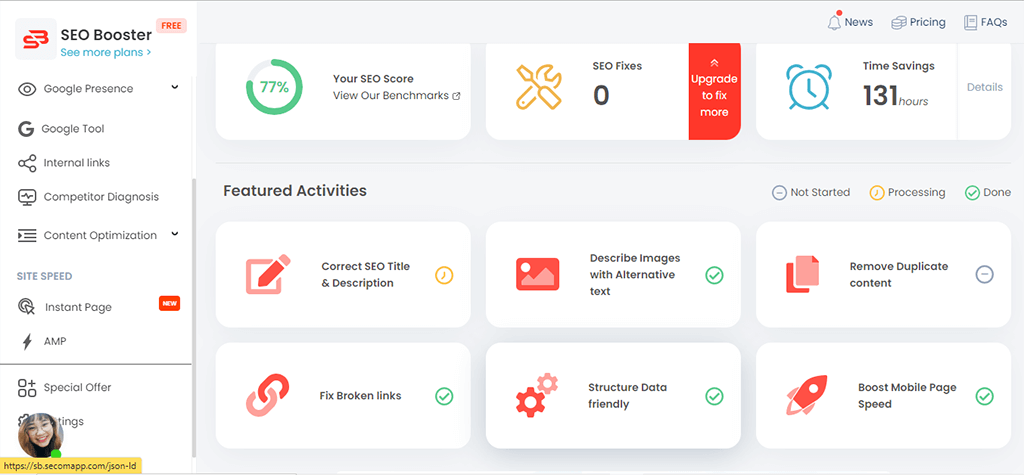Open the Pricing link in header
This screenshot has height=475, width=1024.
(x=918, y=22)
